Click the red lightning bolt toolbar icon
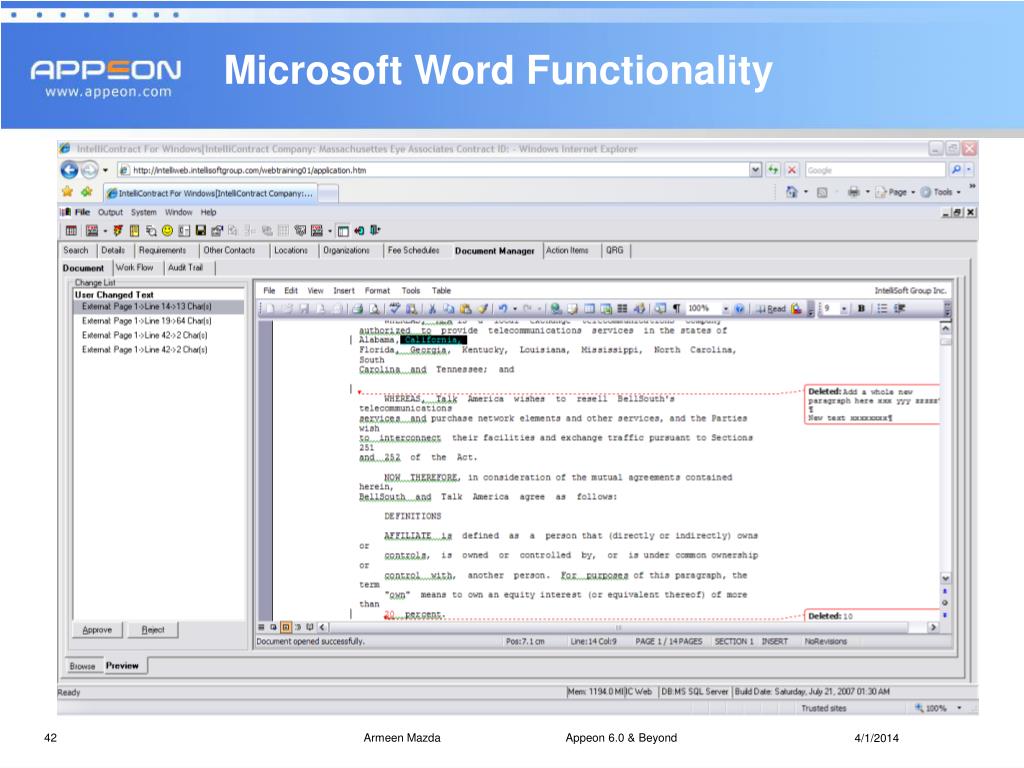1024x768 pixels. click(x=118, y=231)
